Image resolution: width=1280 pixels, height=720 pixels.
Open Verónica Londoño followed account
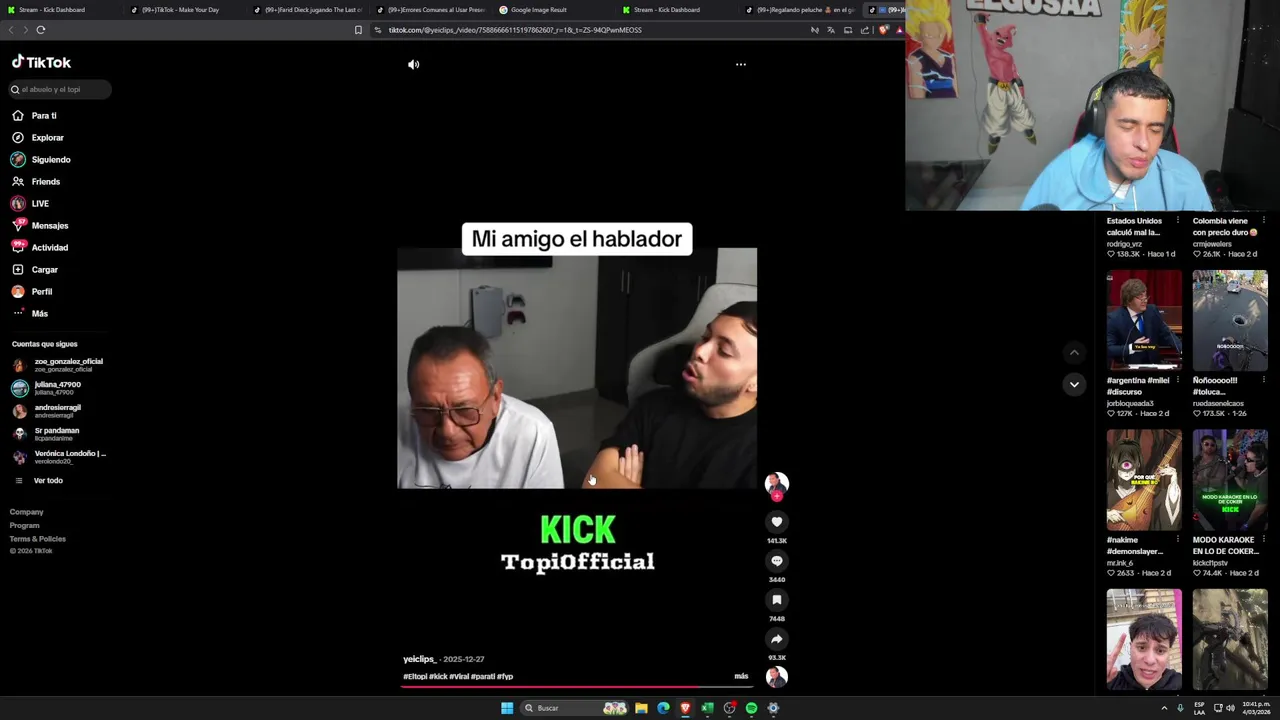point(58,457)
